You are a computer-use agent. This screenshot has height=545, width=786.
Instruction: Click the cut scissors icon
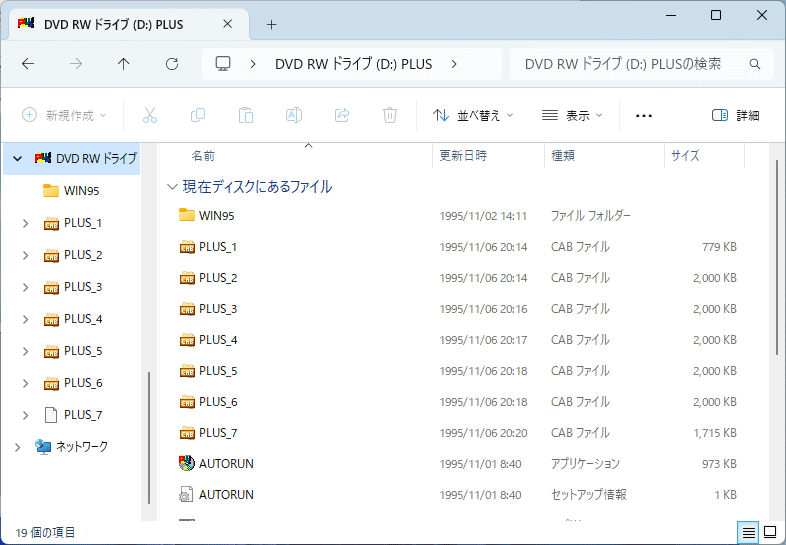point(150,115)
